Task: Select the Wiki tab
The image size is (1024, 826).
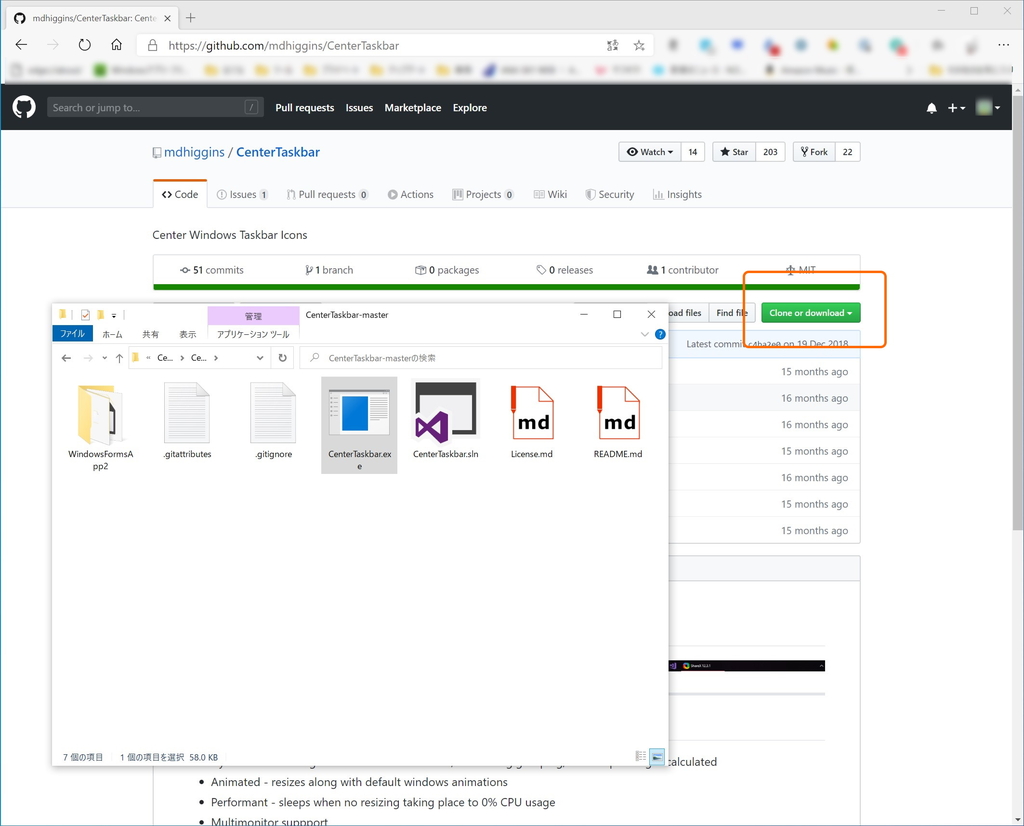Action: tap(551, 195)
